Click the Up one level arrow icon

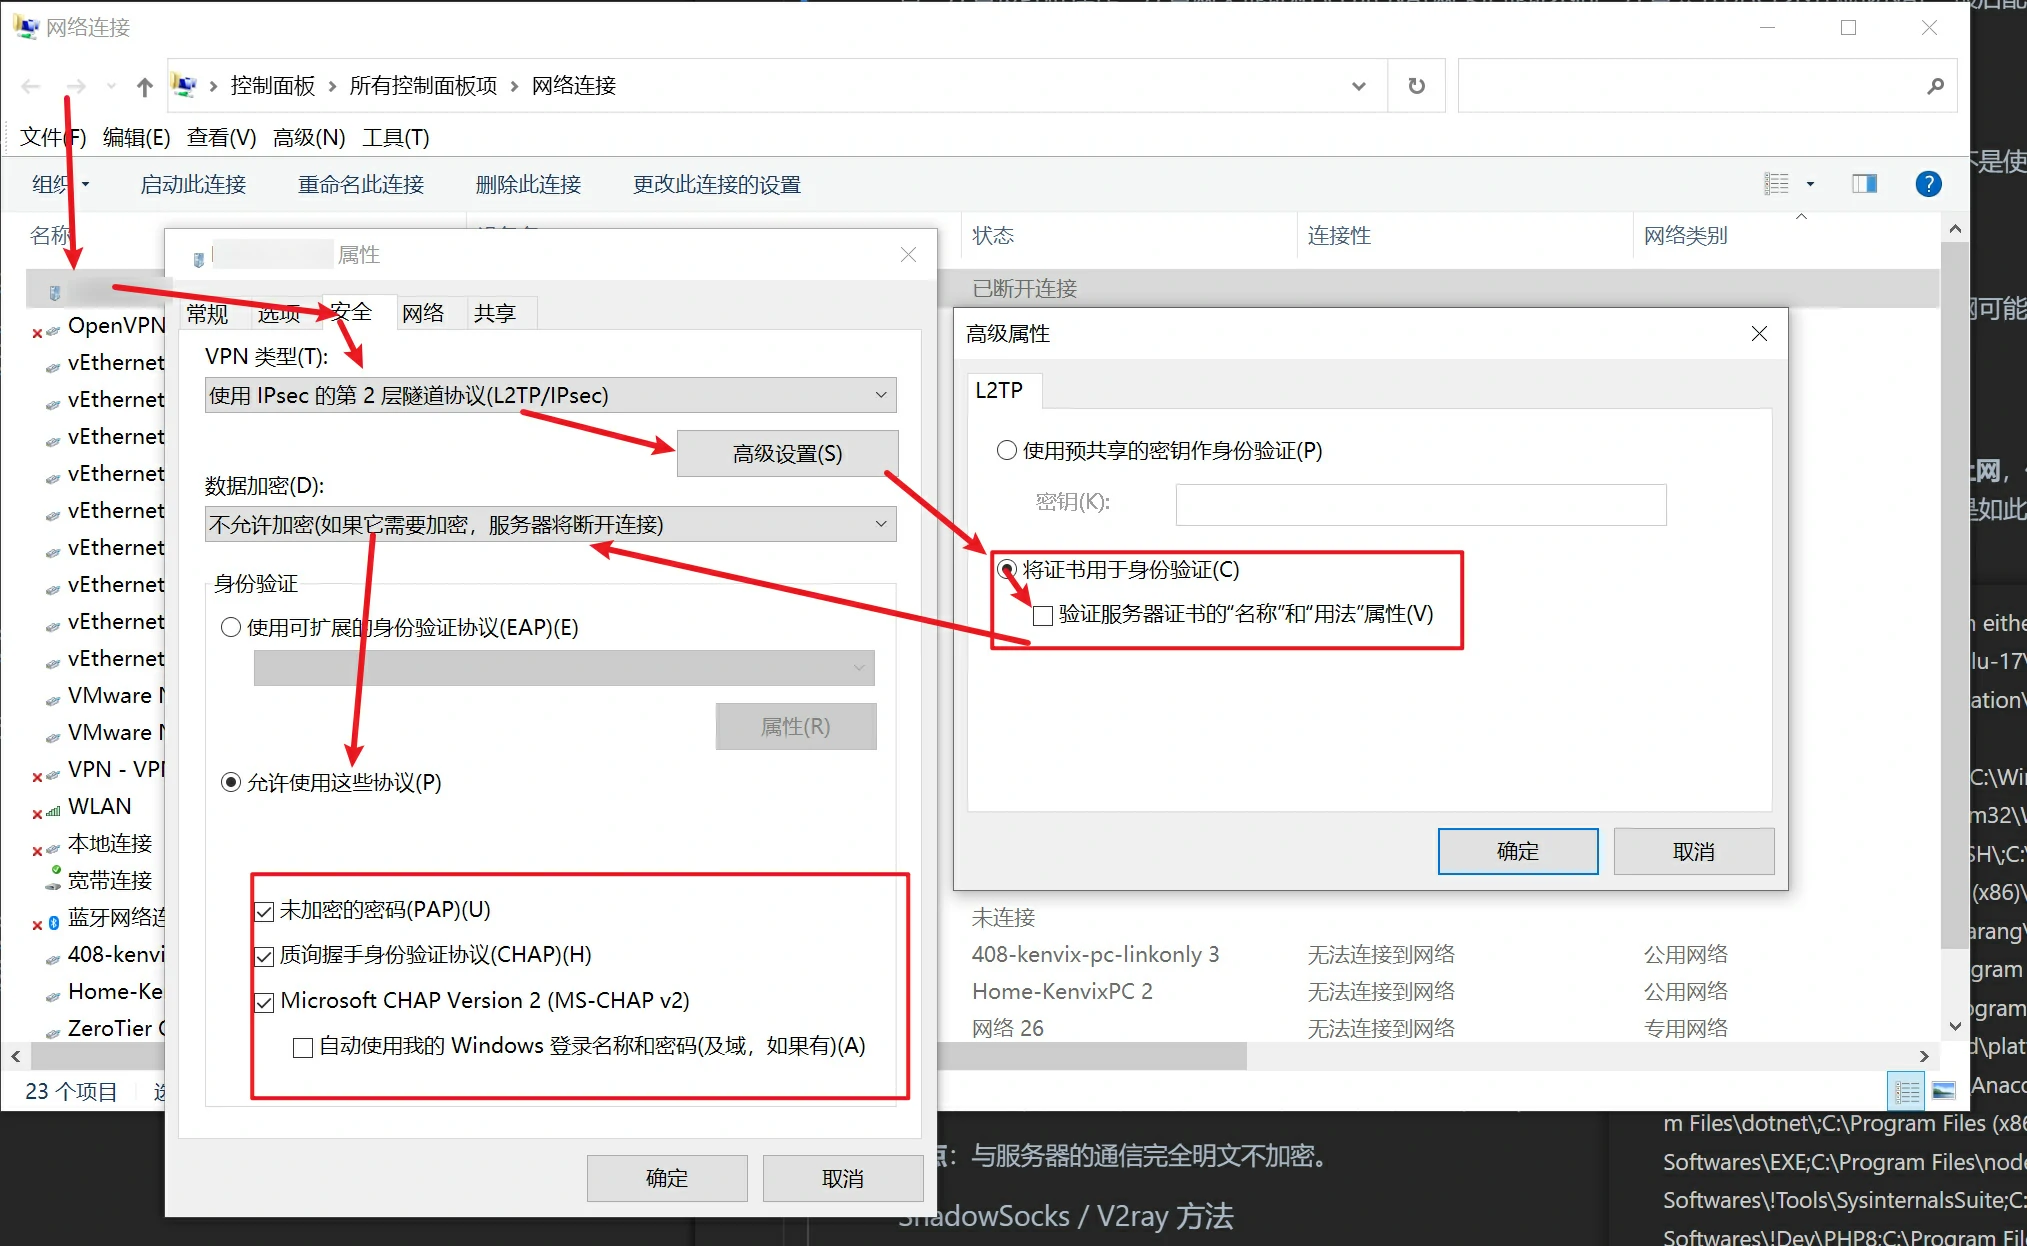click(145, 87)
